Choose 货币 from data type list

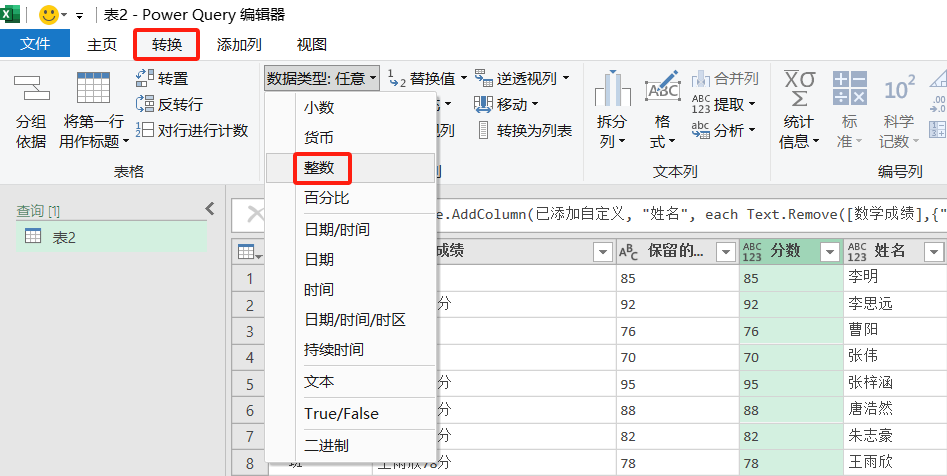(350, 138)
